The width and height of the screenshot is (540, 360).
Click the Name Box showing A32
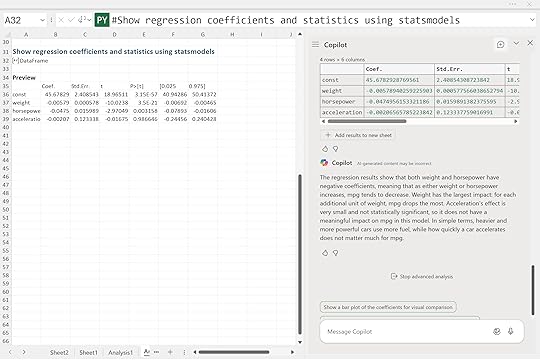20,20
